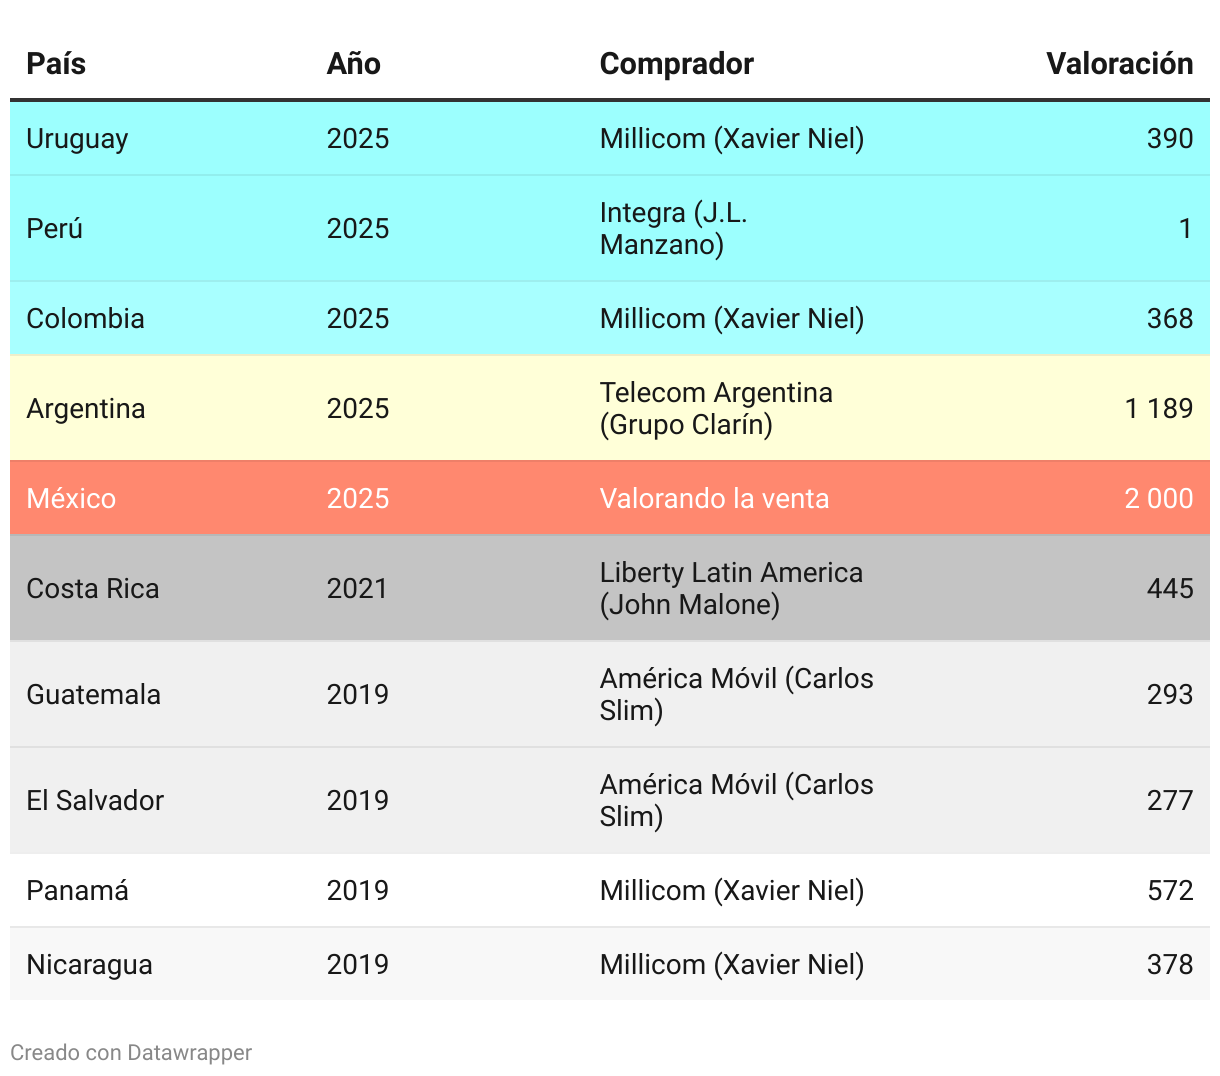The image size is (1220, 1076).
Task: Select the Costa Rica country cell
Action: (93, 589)
